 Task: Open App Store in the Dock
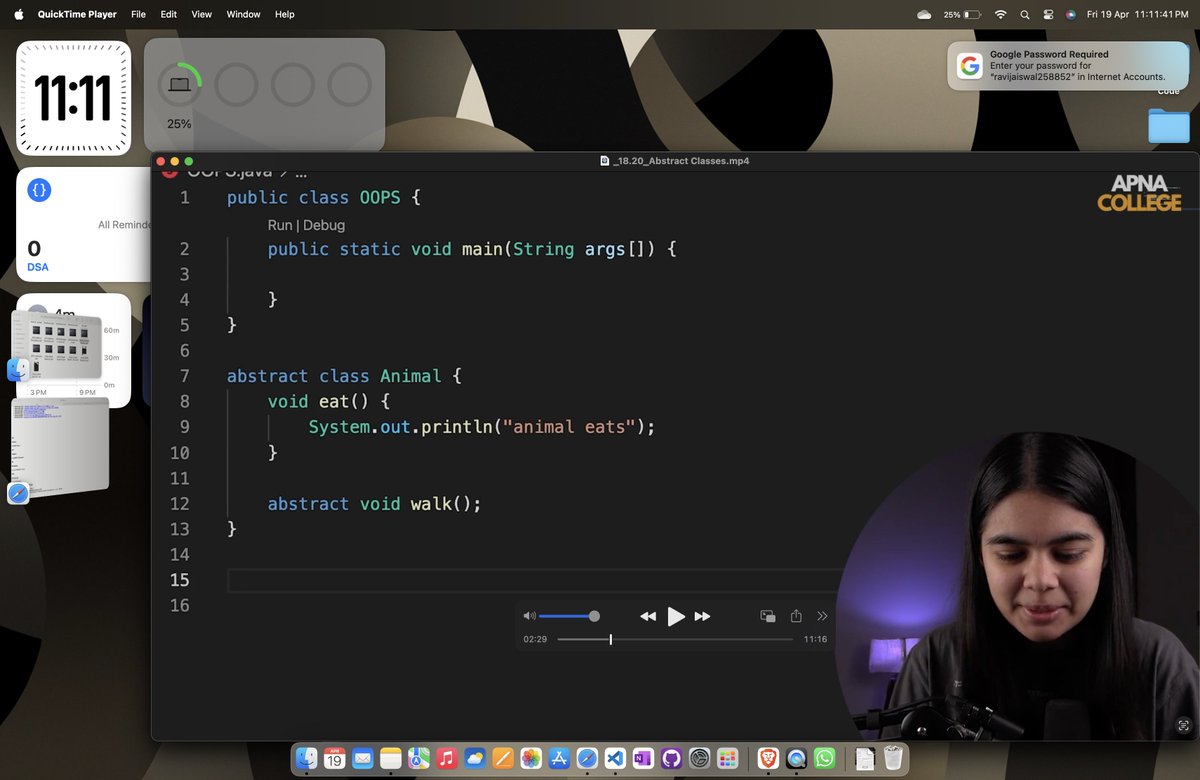coord(559,758)
